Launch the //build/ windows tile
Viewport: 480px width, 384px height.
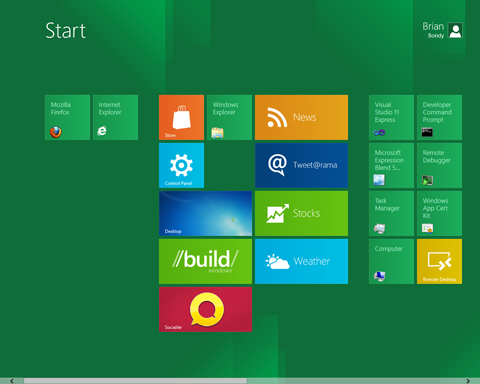point(205,261)
